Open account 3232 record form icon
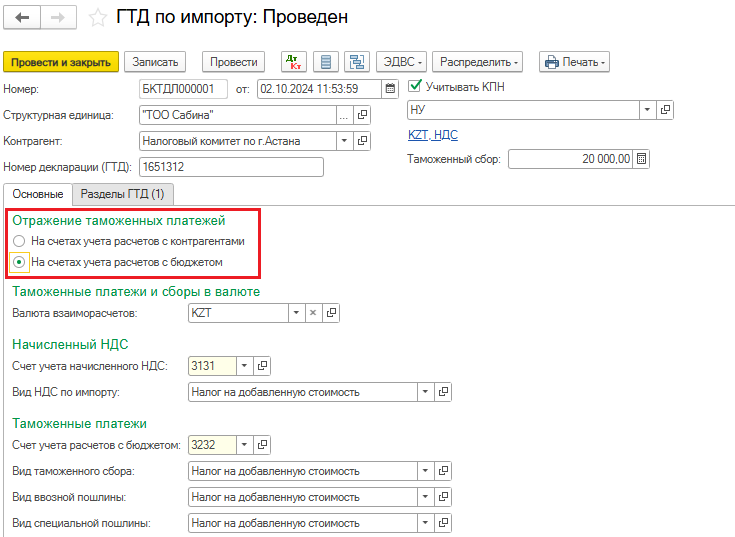Screen dimensions: 735x537 tap(262, 444)
